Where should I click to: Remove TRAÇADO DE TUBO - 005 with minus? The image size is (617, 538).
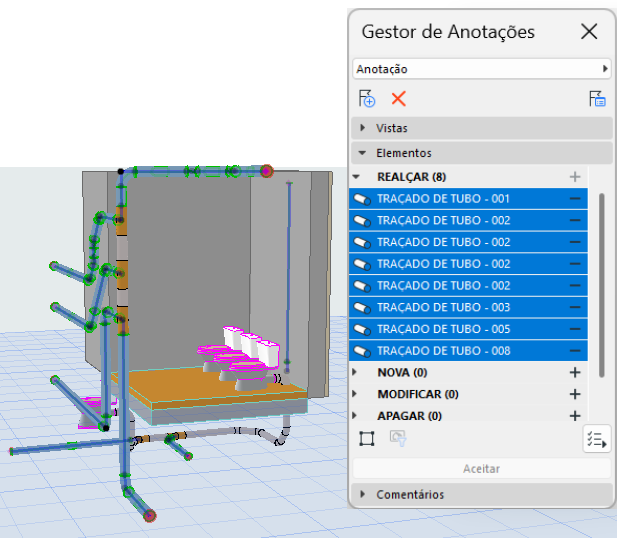tap(575, 329)
